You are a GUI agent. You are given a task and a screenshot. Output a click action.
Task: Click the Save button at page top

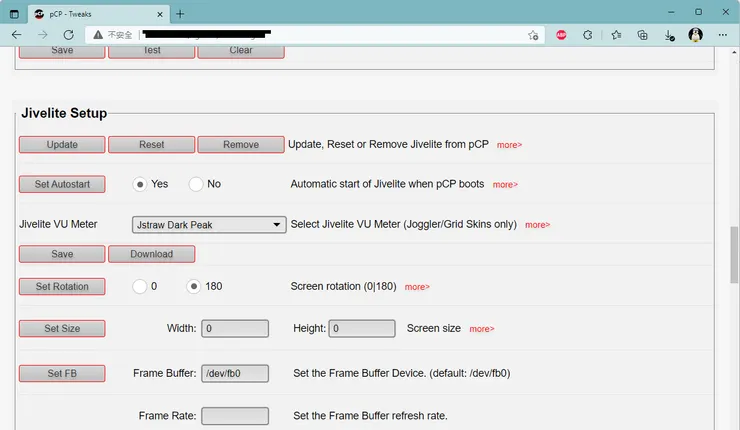(x=62, y=52)
